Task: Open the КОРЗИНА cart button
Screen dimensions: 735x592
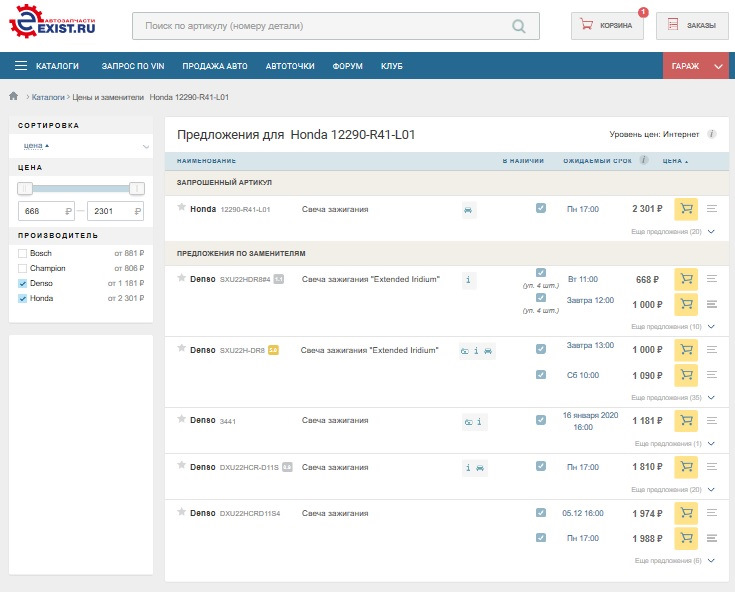Action: pos(607,26)
